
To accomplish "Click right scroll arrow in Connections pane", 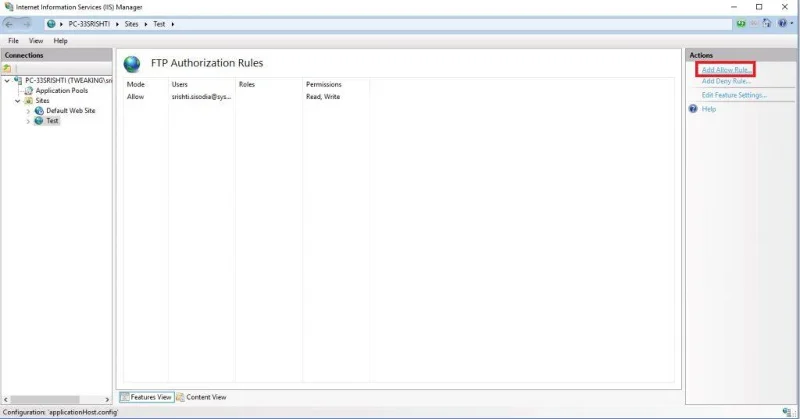I will [x=107, y=400].
